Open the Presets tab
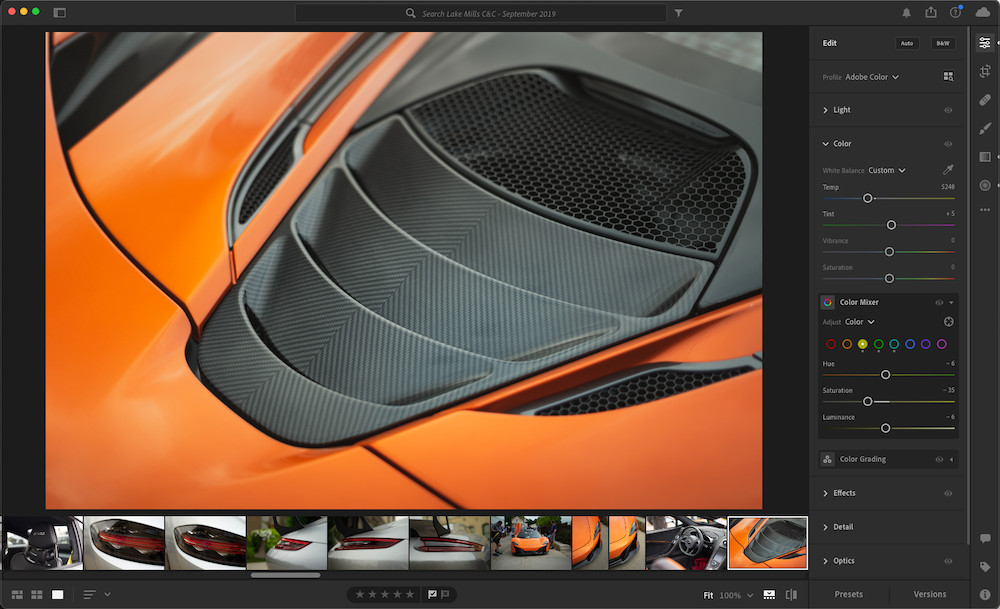The height and width of the screenshot is (609, 1000). pos(848,594)
